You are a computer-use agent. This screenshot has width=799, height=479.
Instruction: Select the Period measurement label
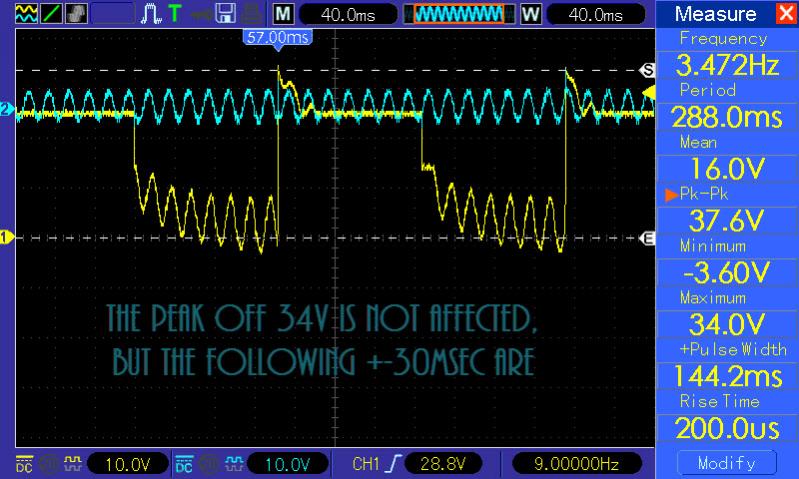[x=708, y=90]
